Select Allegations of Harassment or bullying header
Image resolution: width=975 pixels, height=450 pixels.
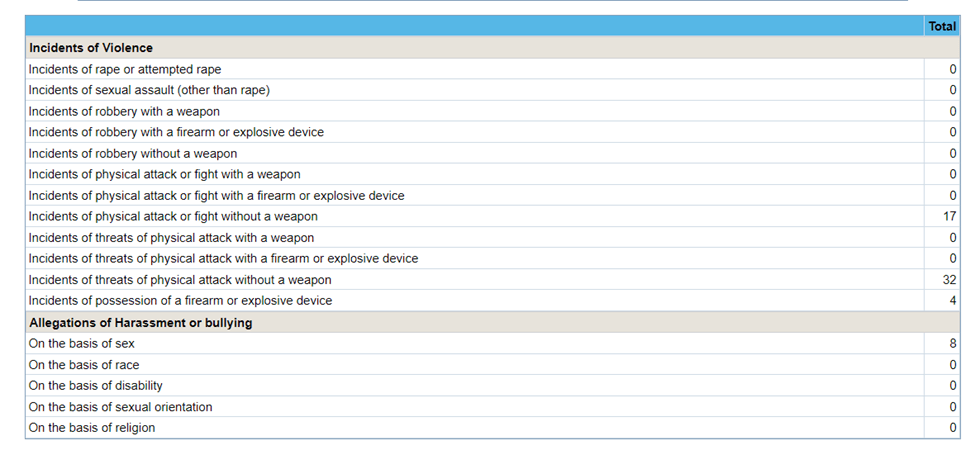point(141,323)
